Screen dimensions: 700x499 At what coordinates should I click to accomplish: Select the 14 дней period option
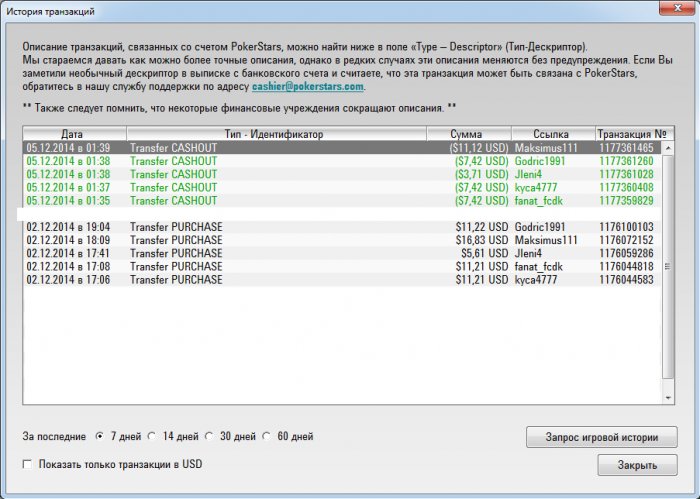[x=152, y=437]
